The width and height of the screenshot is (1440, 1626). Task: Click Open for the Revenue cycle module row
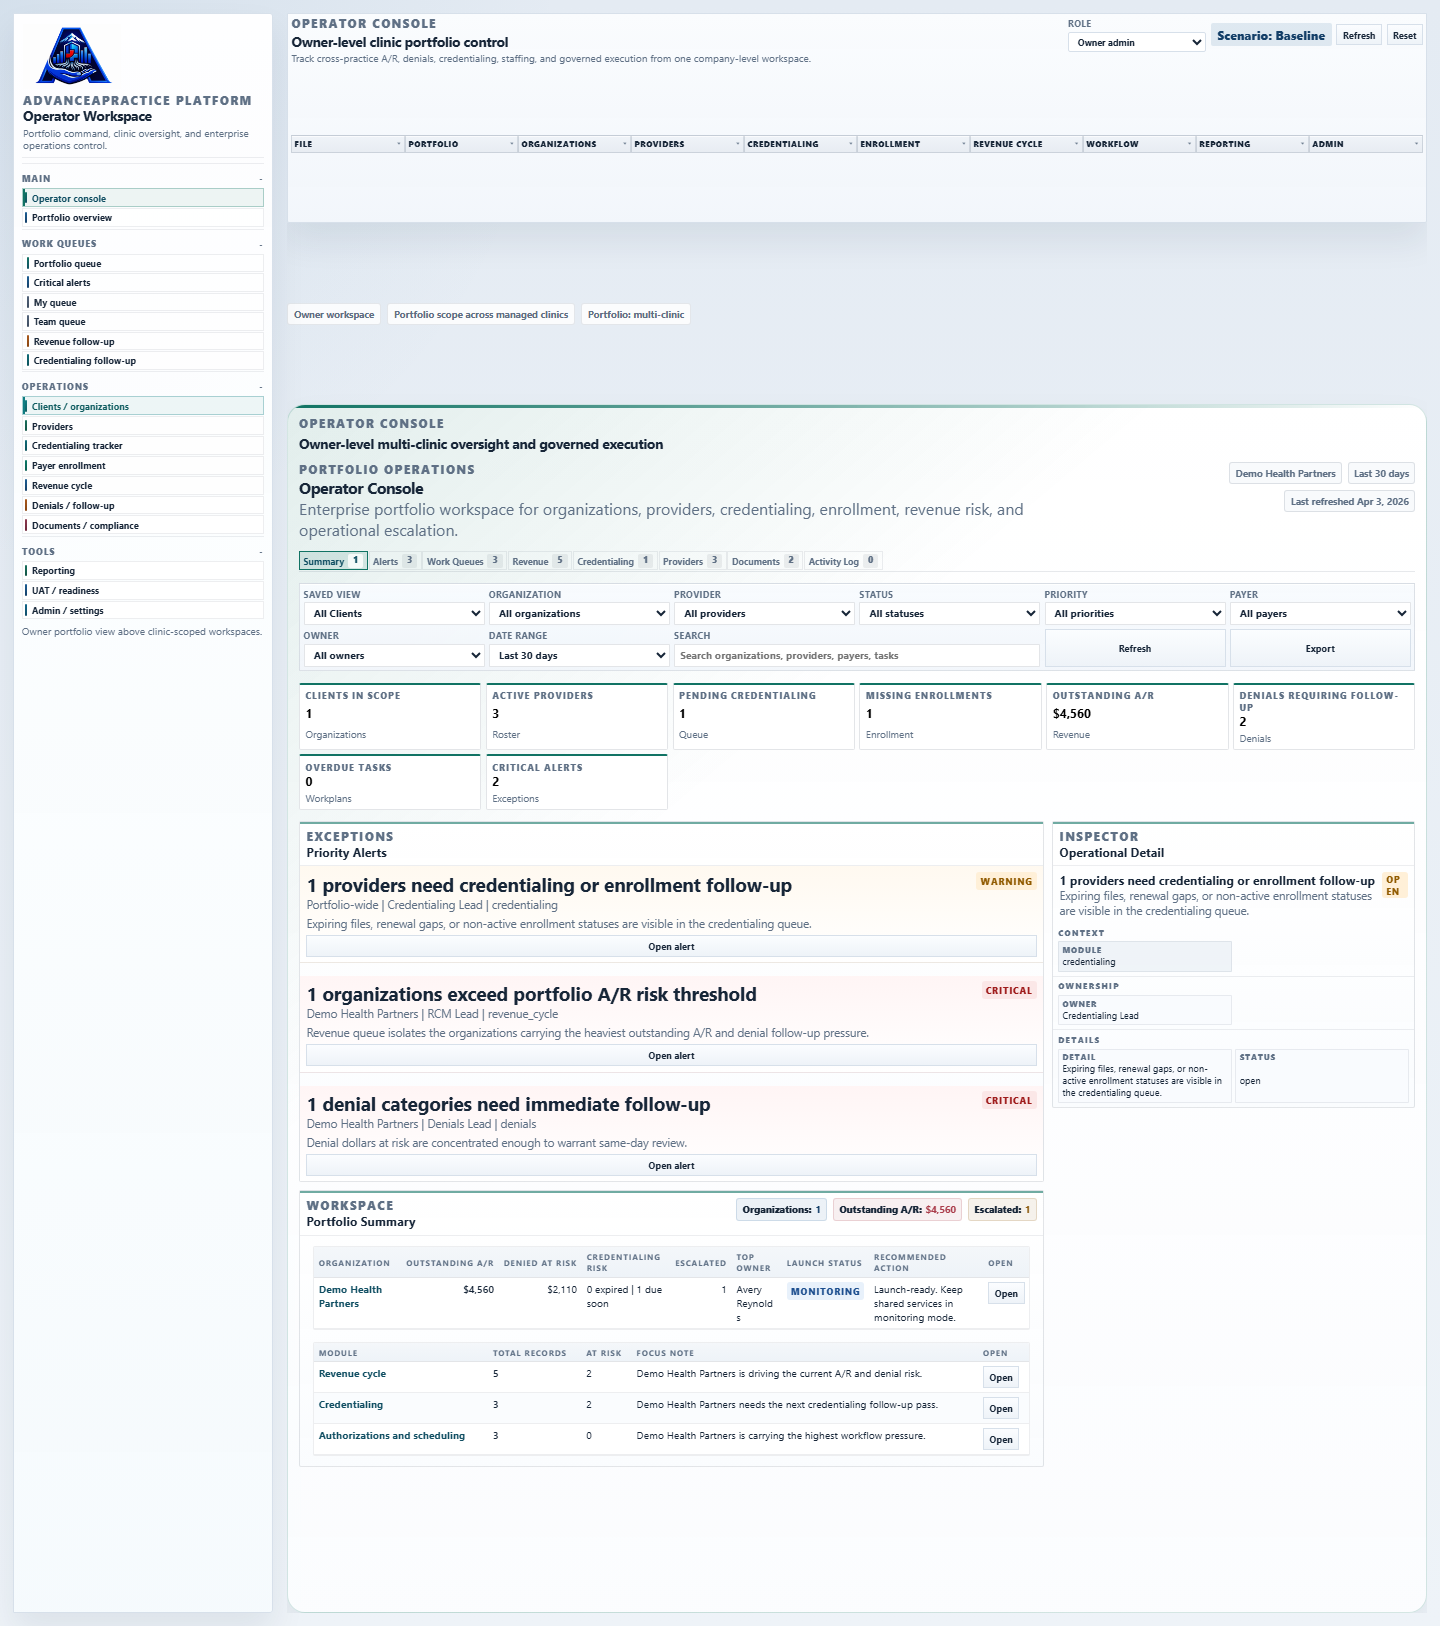(1001, 1378)
